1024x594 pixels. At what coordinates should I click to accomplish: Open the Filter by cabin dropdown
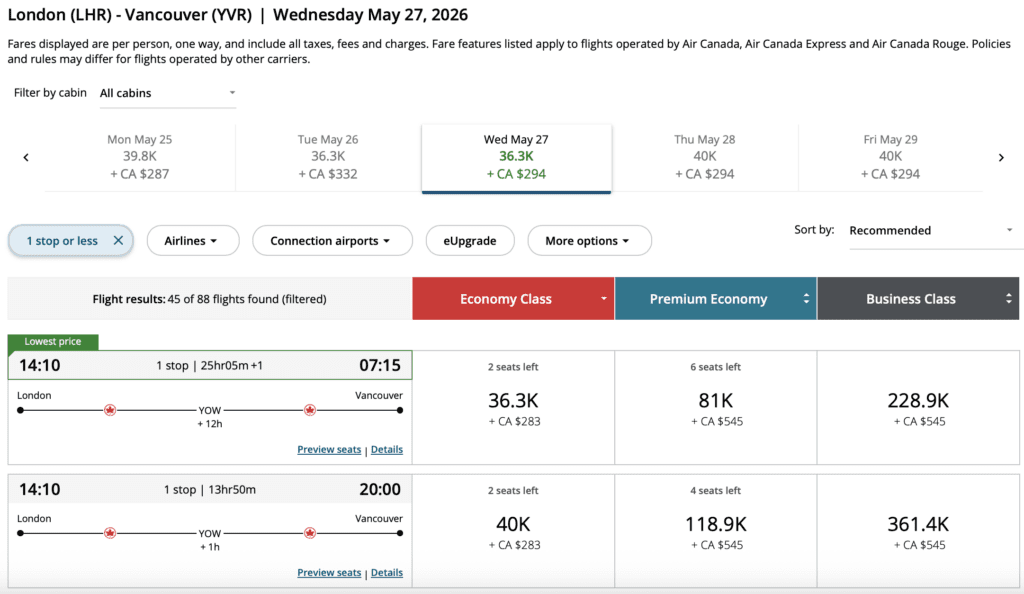point(168,93)
